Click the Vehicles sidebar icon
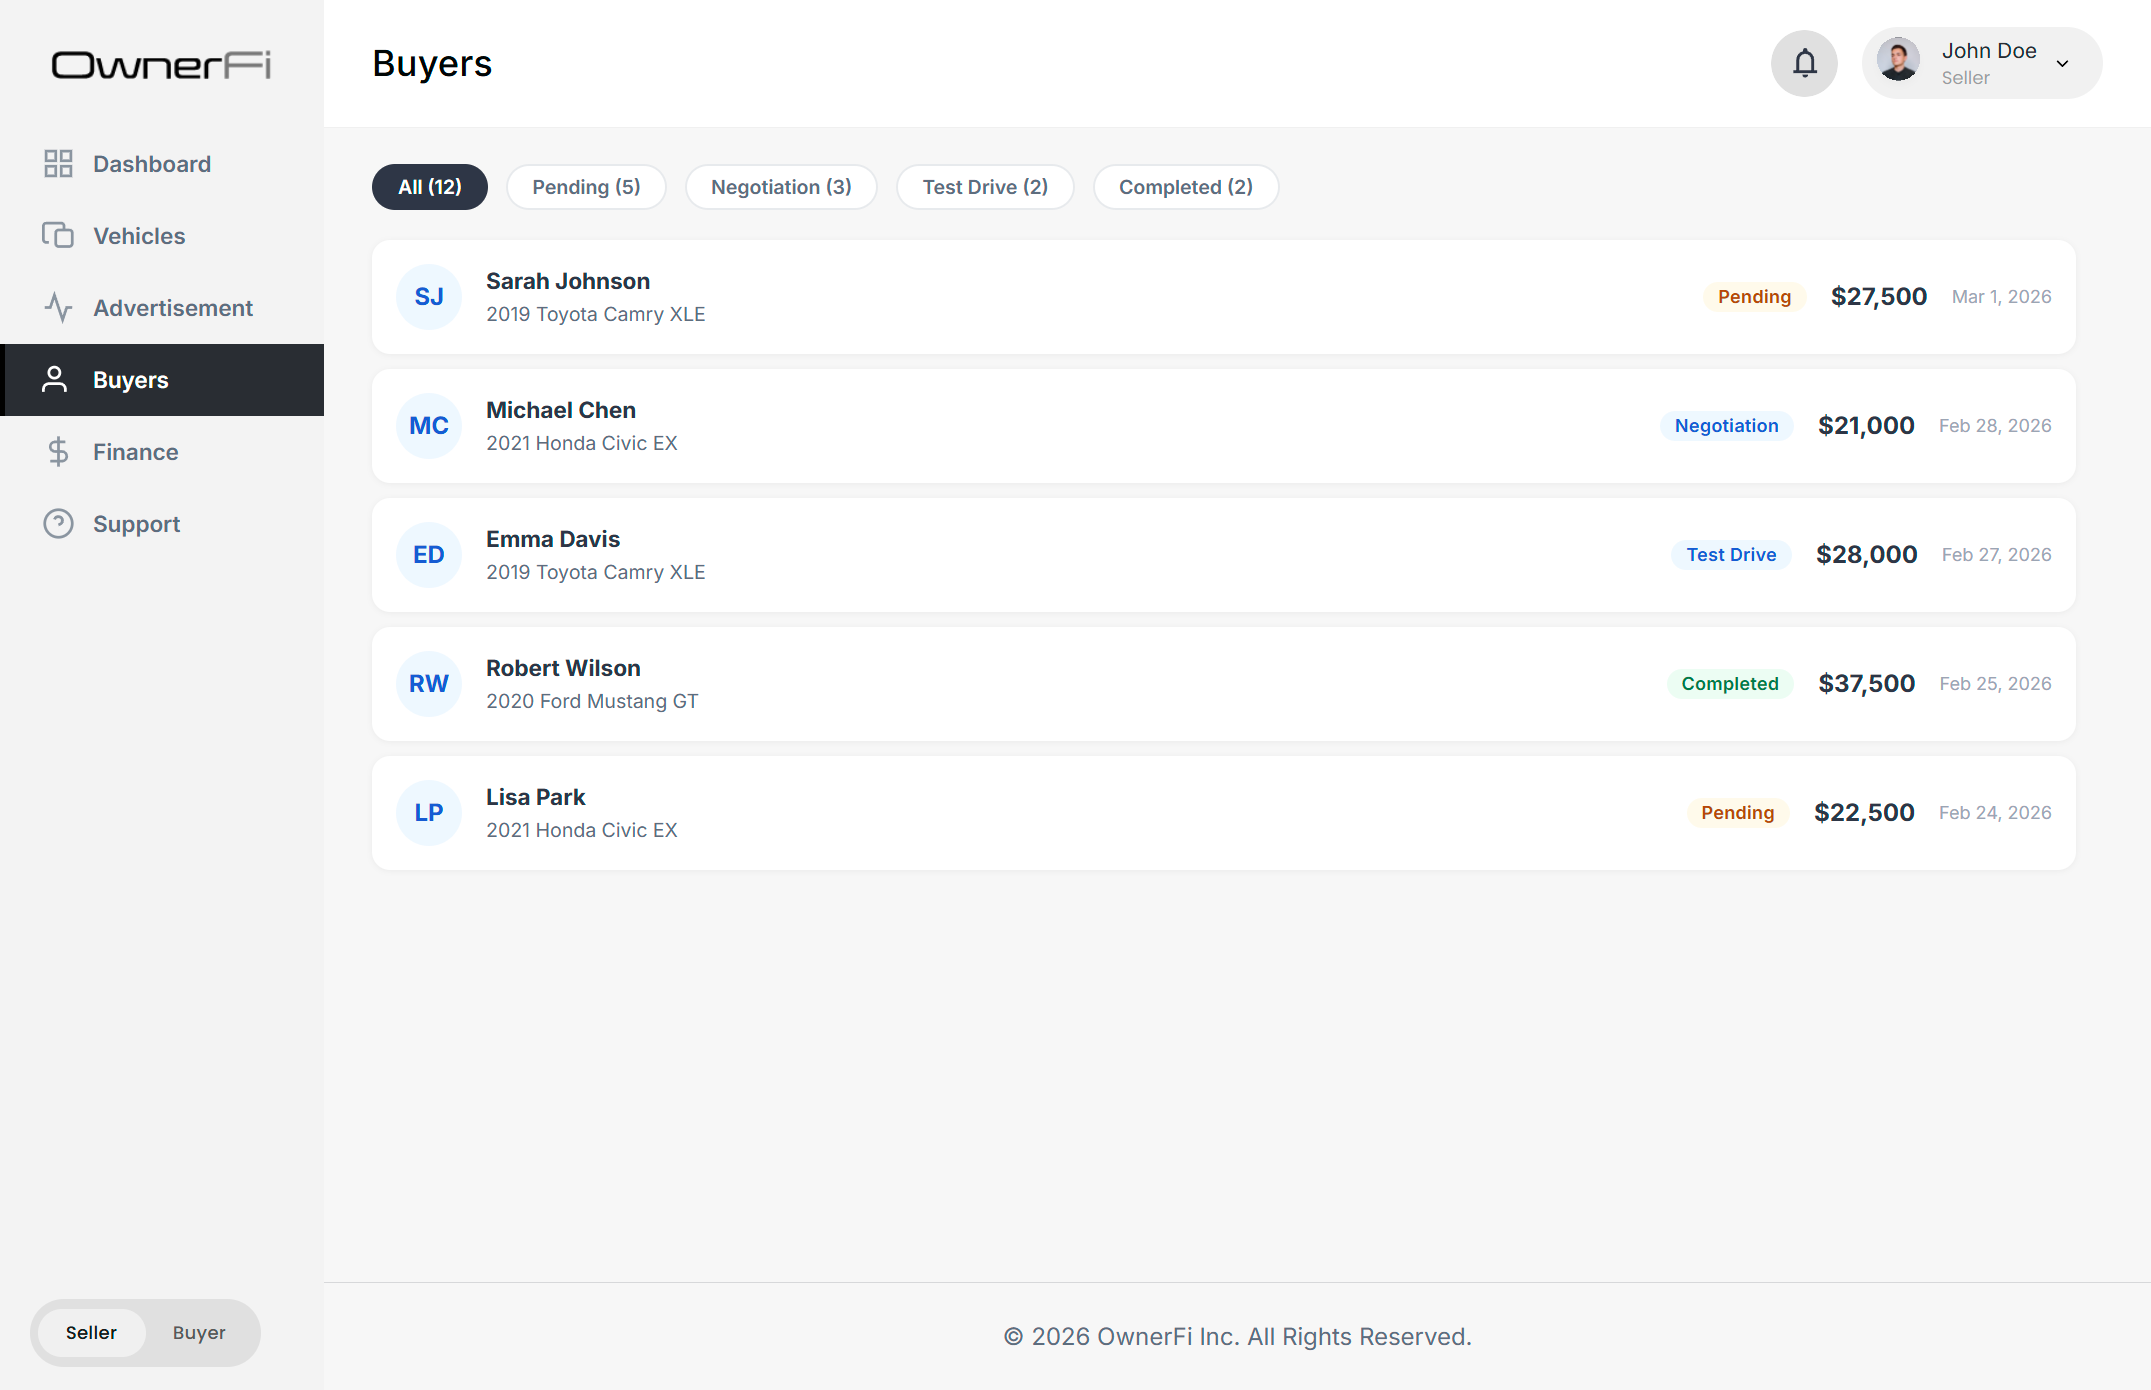The height and width of the screenshot is (1390, 2151). (58, 236)
